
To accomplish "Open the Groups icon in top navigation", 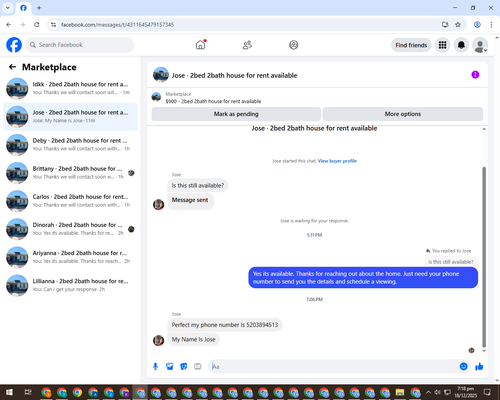I will pyautogui.click(x=293, y=45).
